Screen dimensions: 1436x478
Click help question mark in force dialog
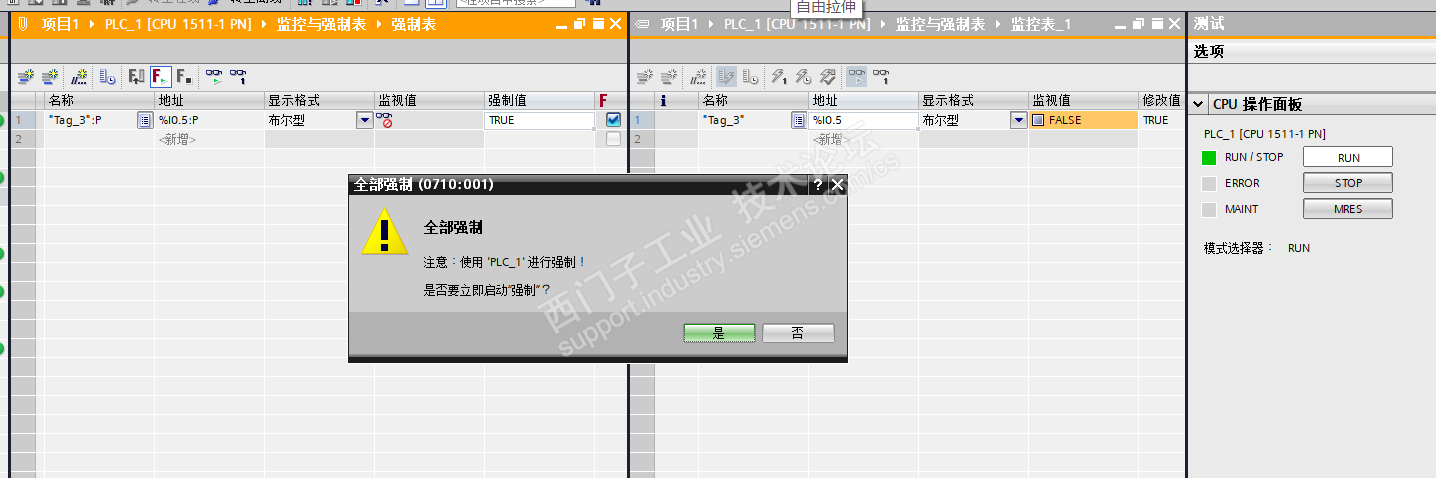[817, 185]
